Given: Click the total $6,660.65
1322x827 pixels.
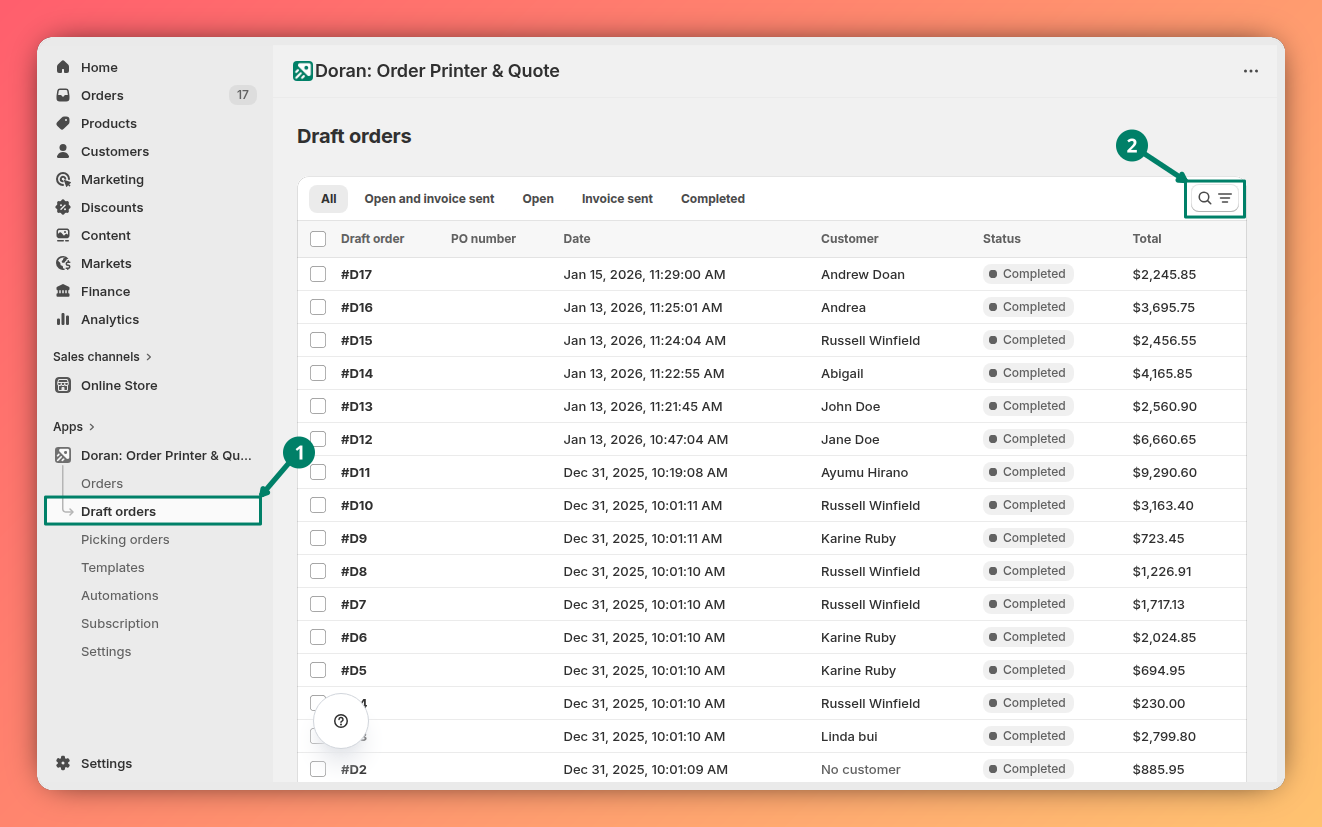Looking at the screenshot, I should pos(1165,439).
